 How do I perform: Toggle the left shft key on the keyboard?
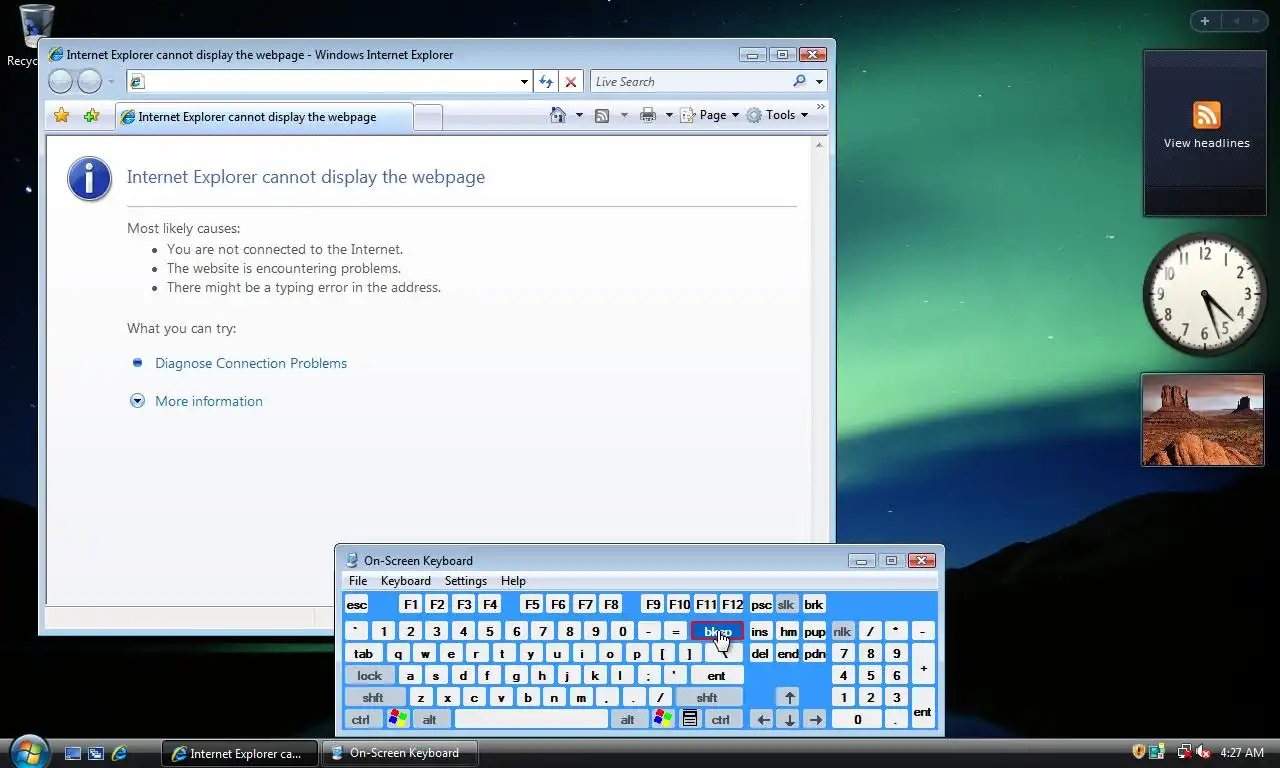pos(373,698)
